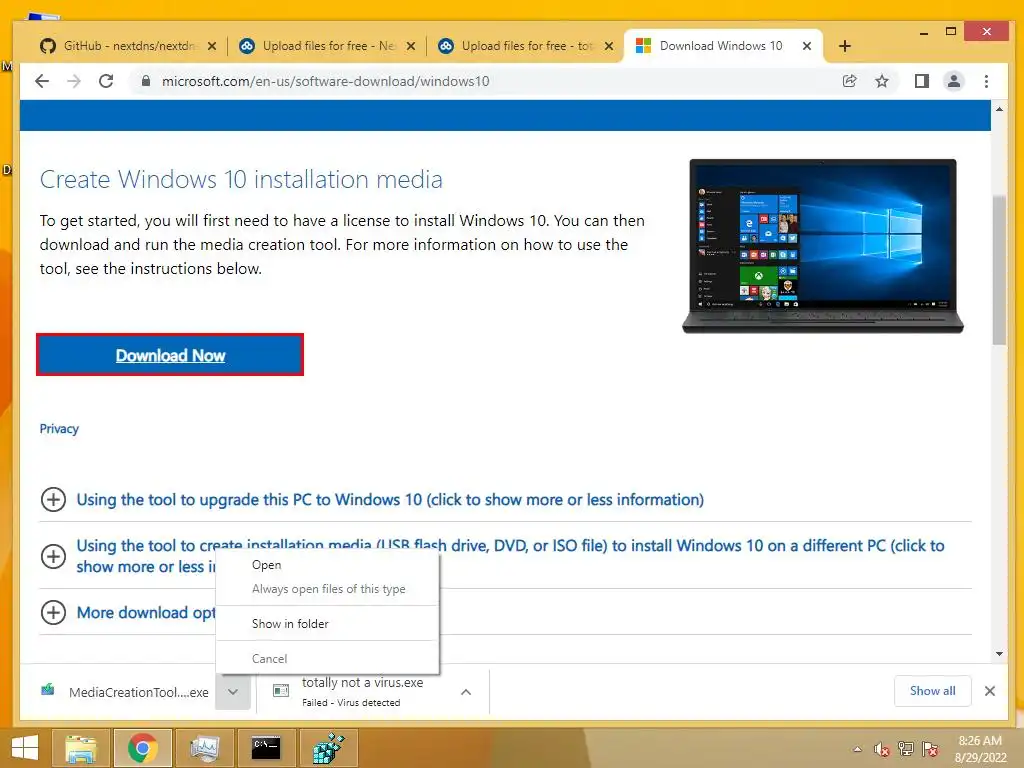This screenshot has height=768, width=1024.
Task: Open Action Center flag tray icon
Action: click(x=930, y=749)
